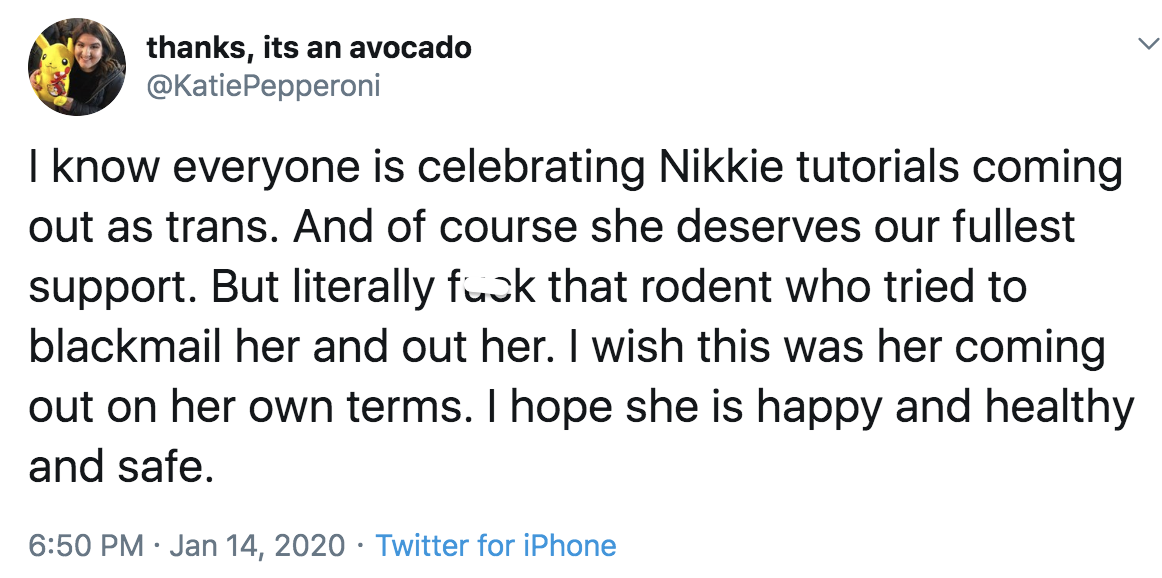This screenshot has width=1162, height=578.
Task: Click the word "celebrating" in the tweet
Action: coord(529,168)
